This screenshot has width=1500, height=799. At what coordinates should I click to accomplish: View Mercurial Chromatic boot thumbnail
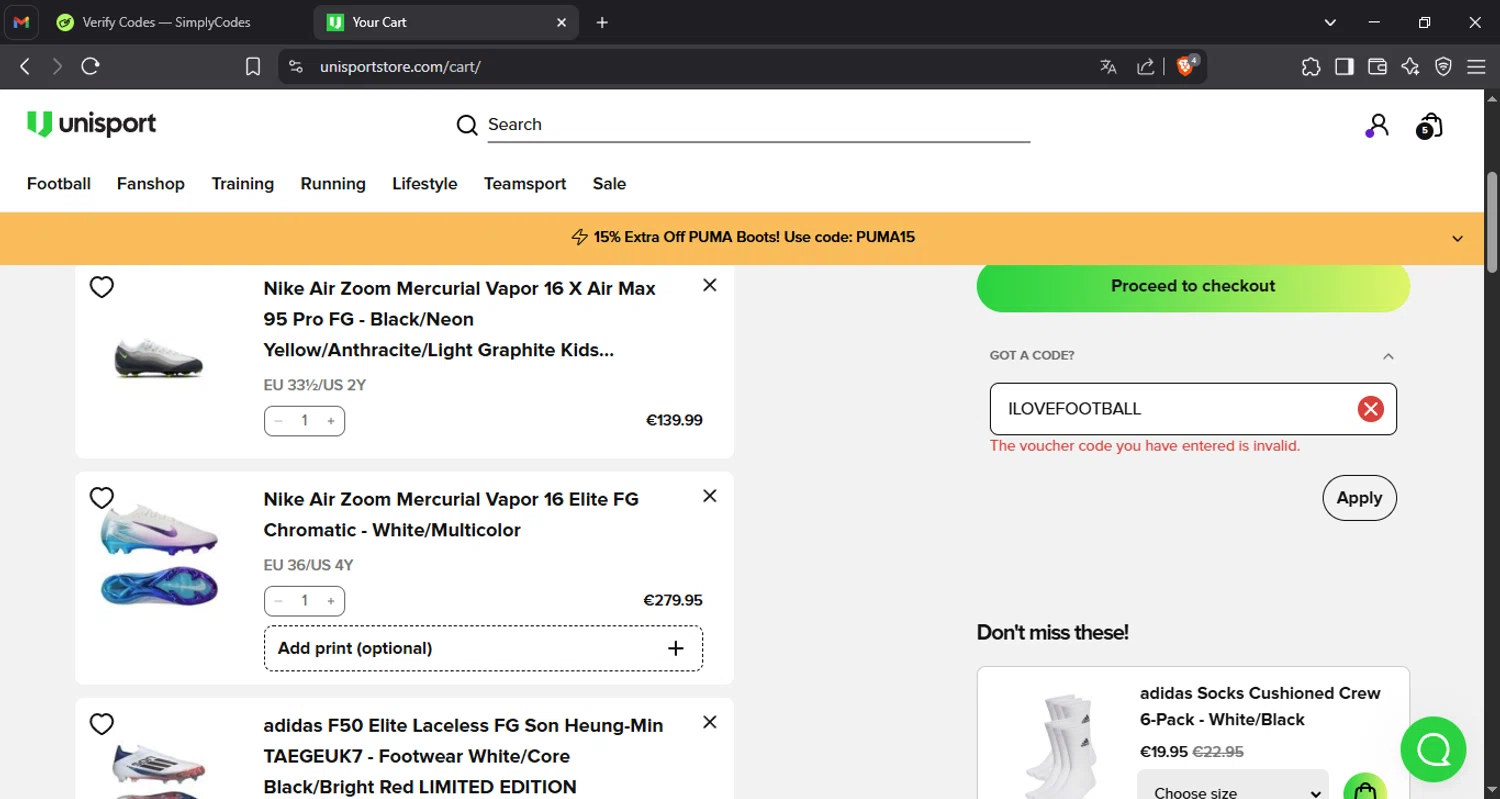pyautogui.click(x=159, y=556)
